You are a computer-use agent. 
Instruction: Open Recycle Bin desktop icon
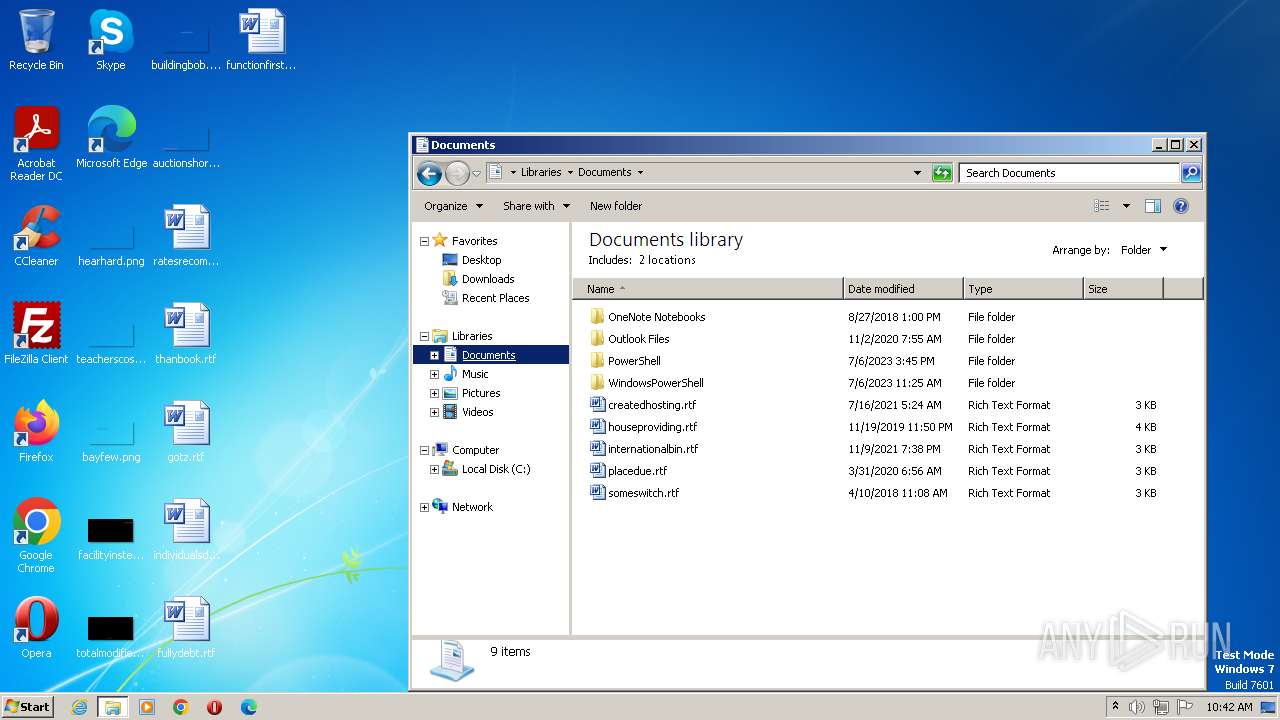coord(36,40)
